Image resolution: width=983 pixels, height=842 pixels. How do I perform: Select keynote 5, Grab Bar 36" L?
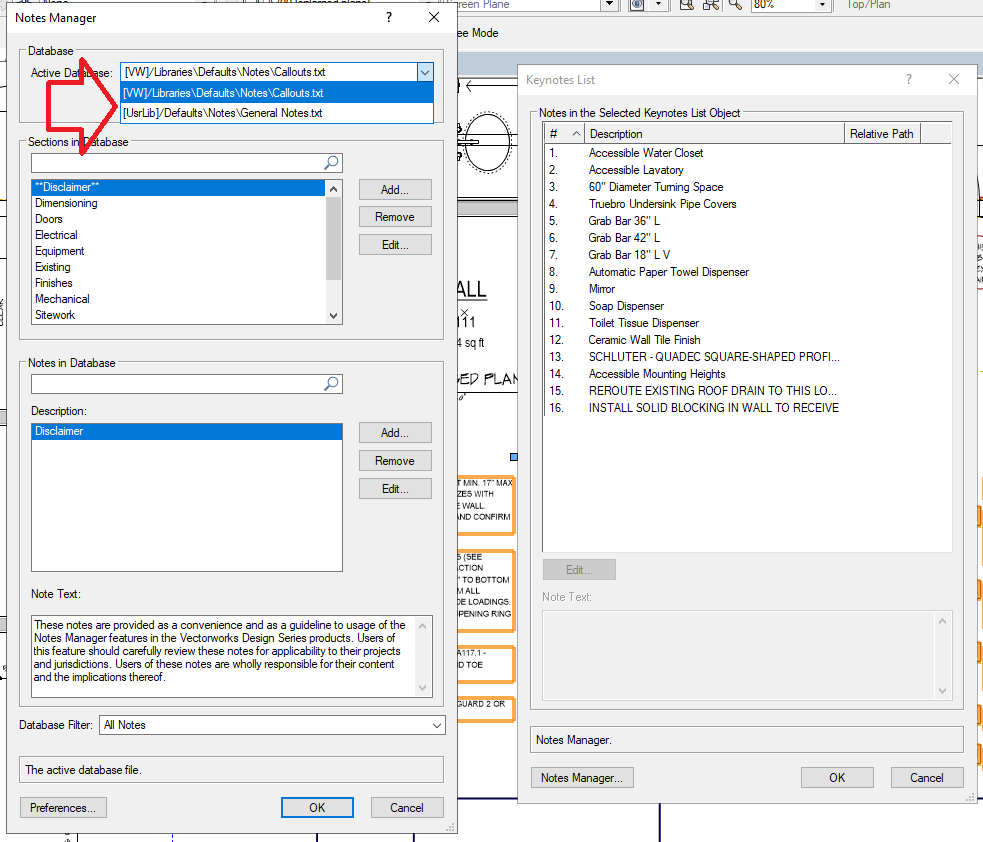tap(624, 221)
